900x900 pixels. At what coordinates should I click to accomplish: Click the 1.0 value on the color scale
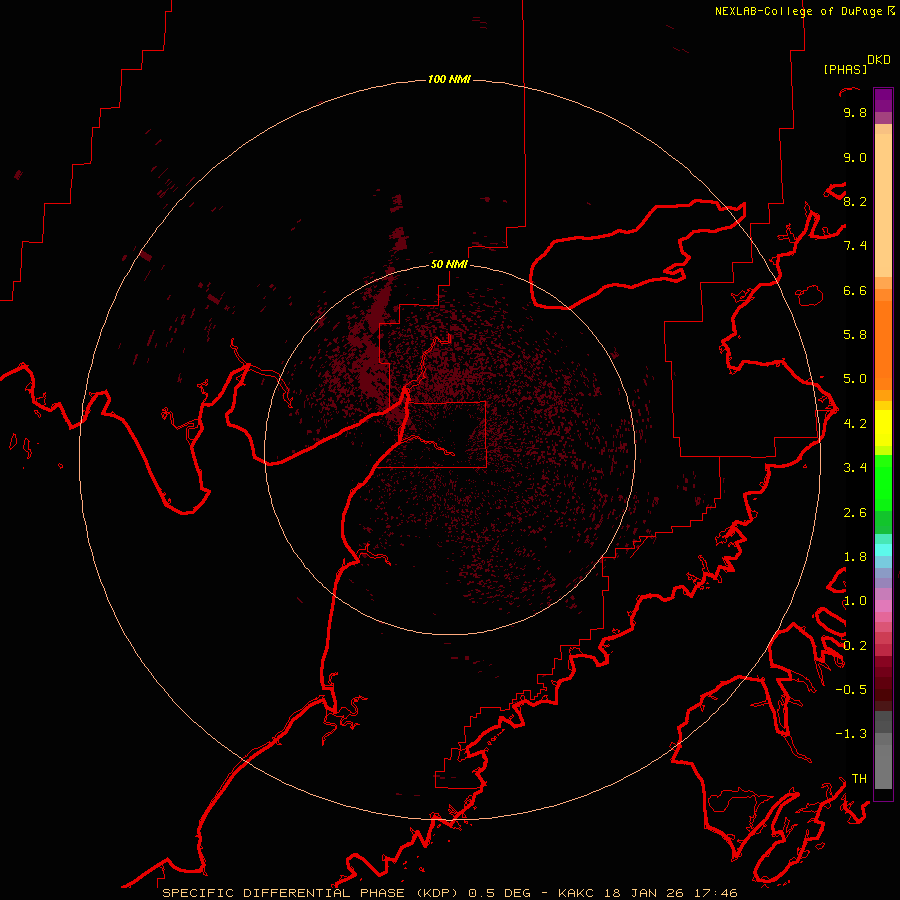[855, 601]
